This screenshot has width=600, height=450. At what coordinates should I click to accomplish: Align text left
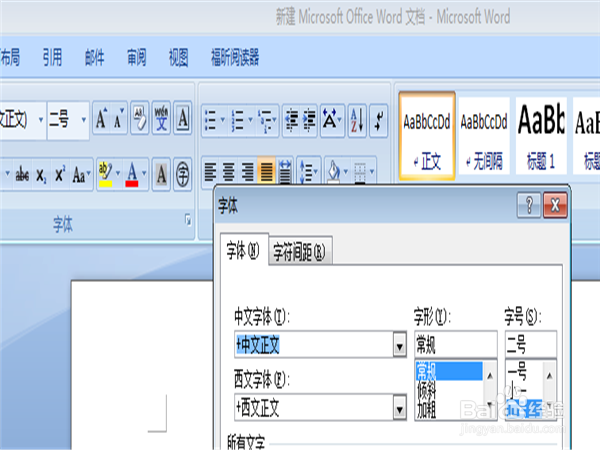pyautogui.click(x=210, y=171)
